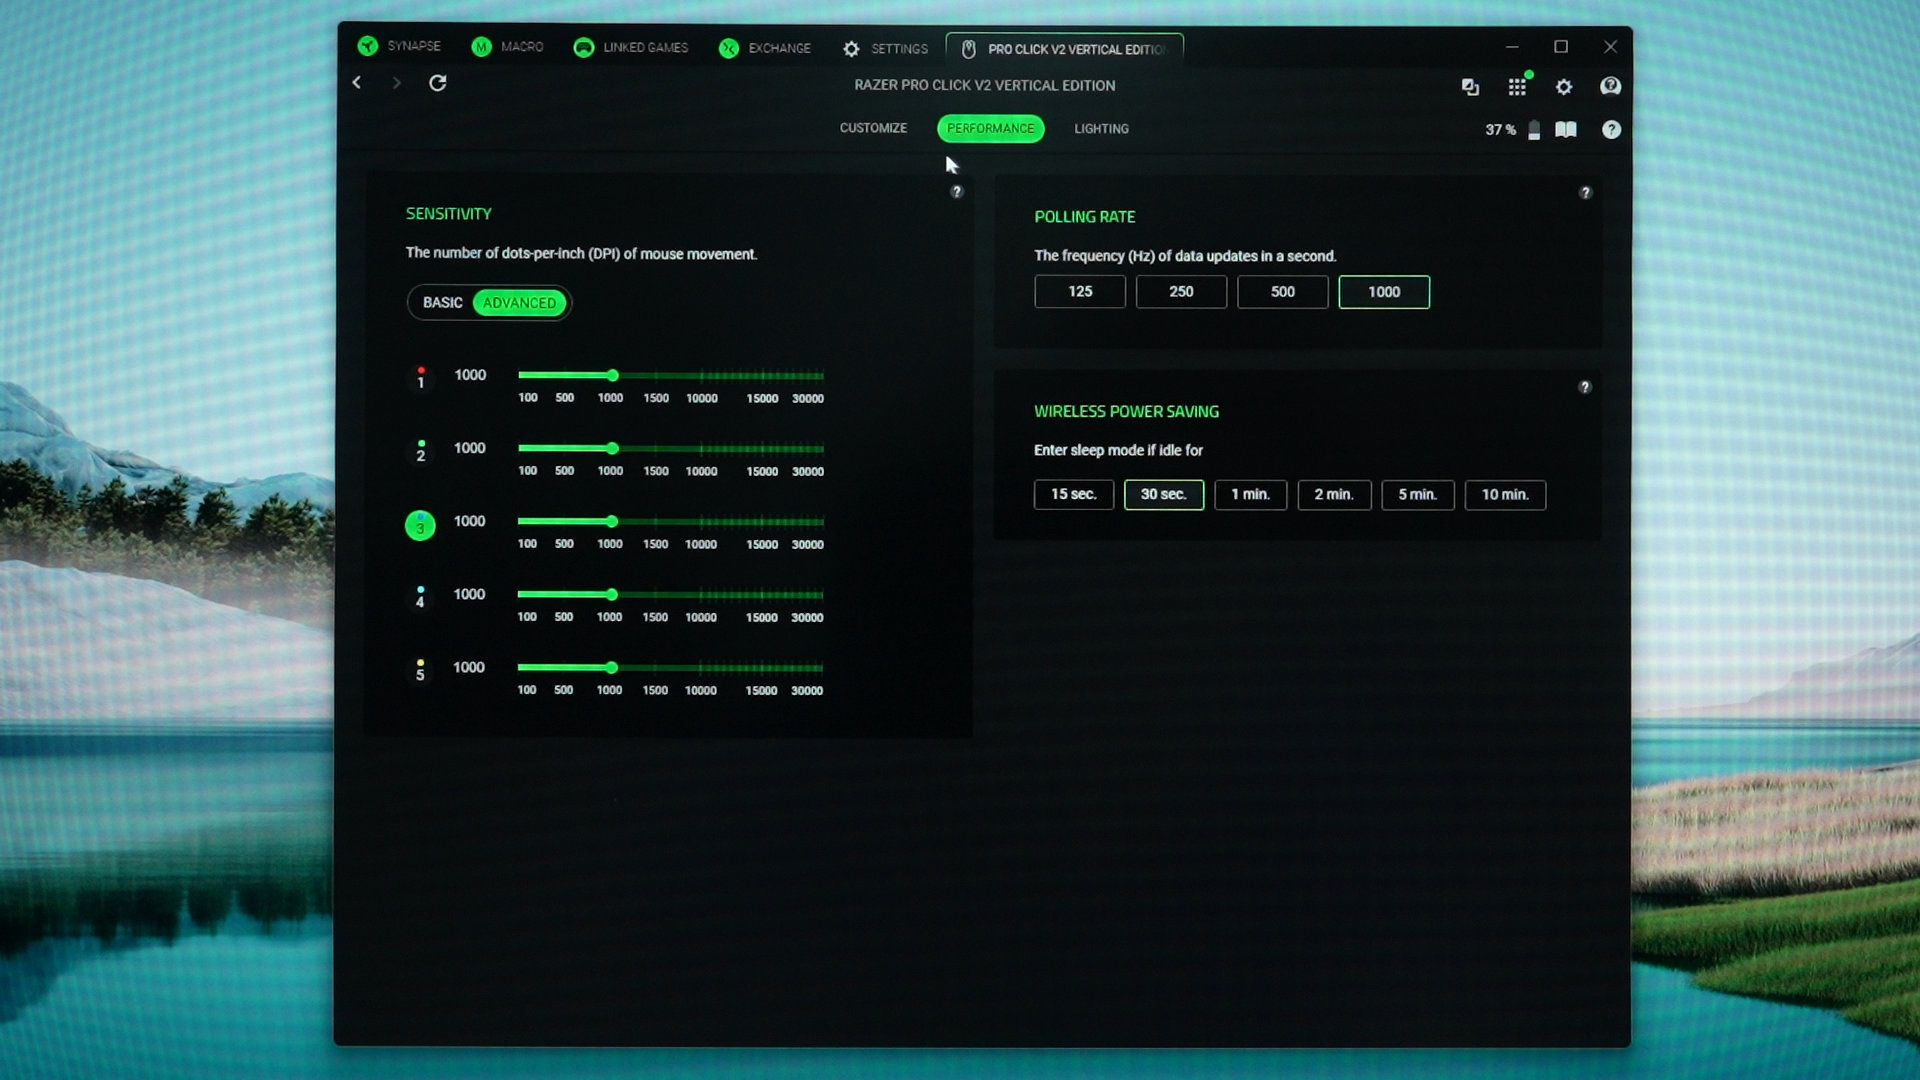Viewport: 1920px width, 1080px height.
Task: Set sleep idle time to 1 min.
Action: (x=1251, y=494)
